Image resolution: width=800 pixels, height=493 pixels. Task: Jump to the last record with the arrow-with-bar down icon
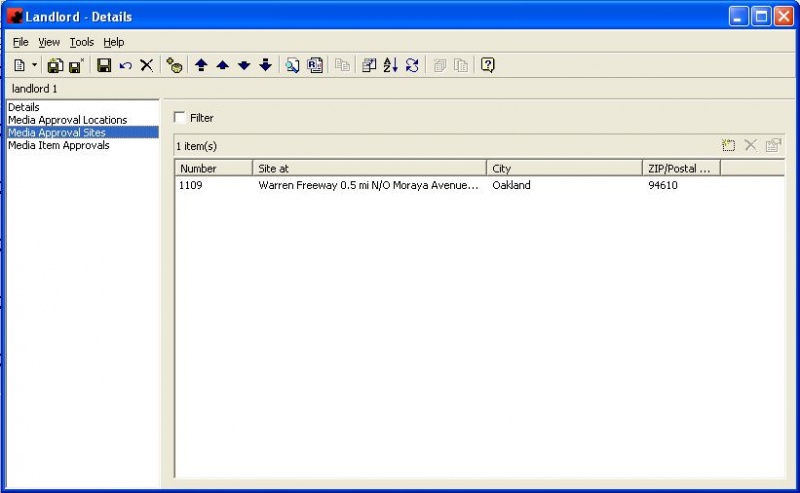[x=265, y=65]
